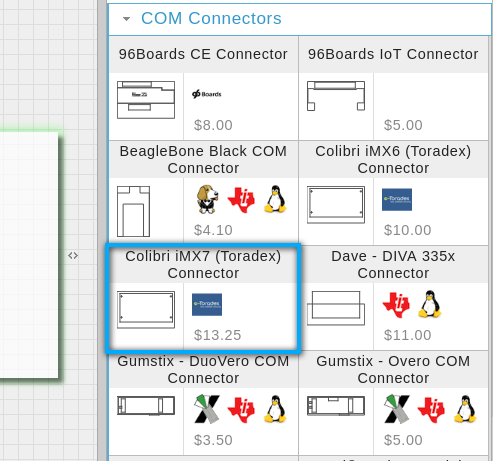
Task: Click the 96Boards IoT Connector title
Action: (393, 54)
